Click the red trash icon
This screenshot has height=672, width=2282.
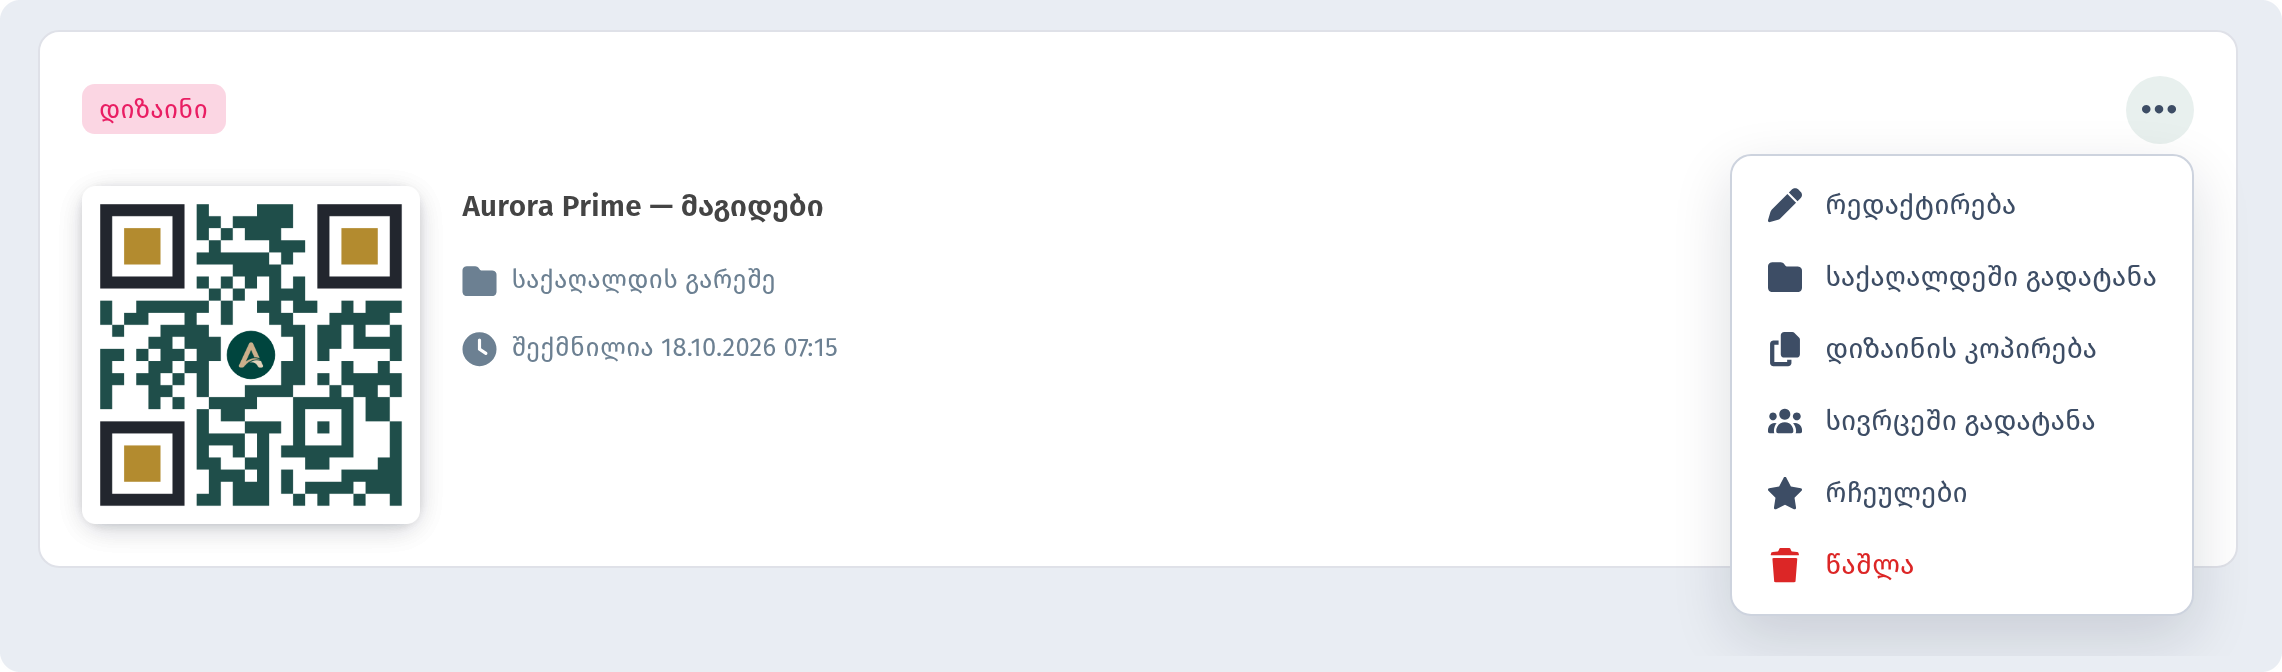click(x=1784, y=565)
